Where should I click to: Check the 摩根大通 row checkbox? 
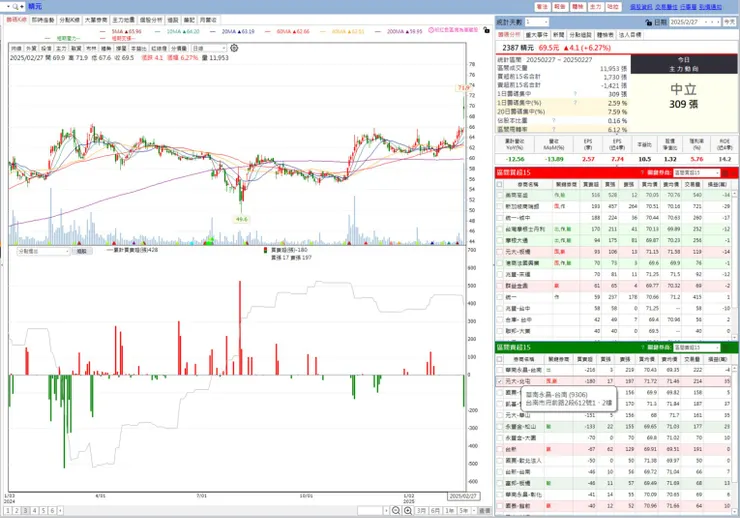click(x=500, y=241)
